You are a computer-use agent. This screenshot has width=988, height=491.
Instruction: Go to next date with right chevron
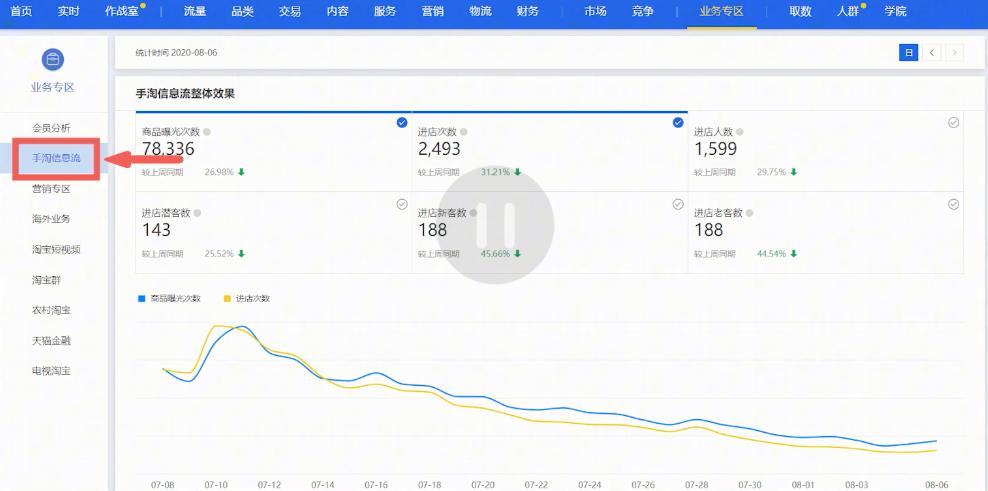tap(955, 53)
